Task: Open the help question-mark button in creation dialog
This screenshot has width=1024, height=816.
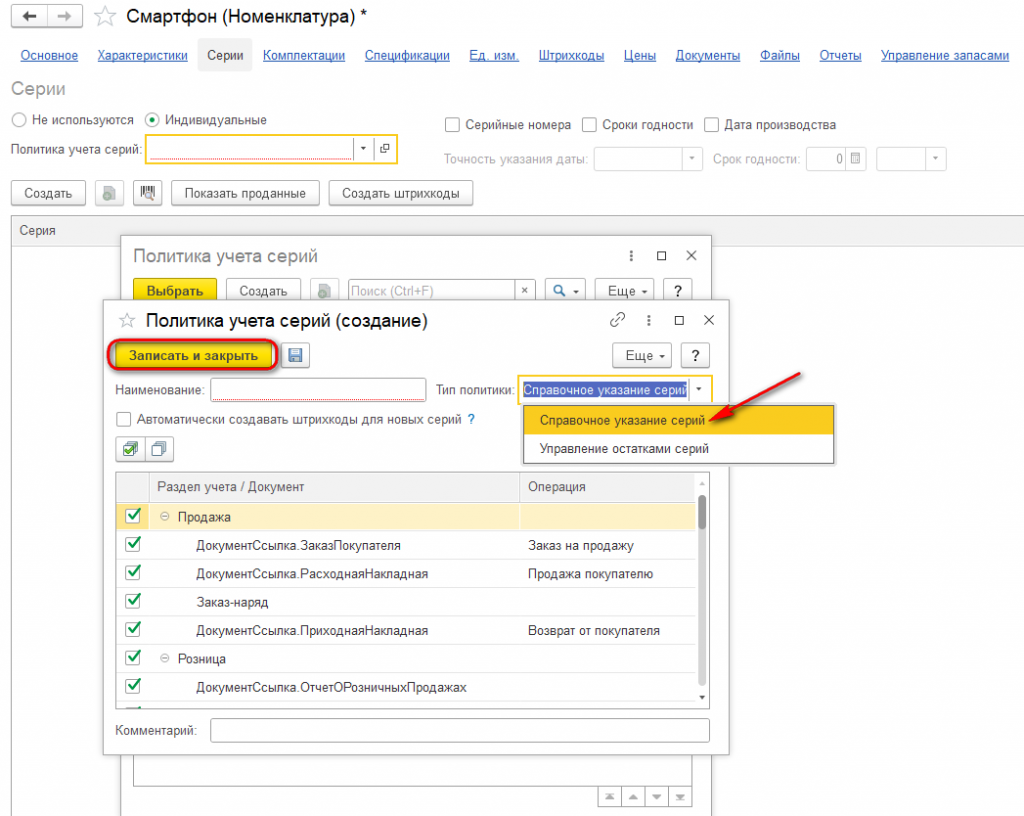Action: coord(695,356)
